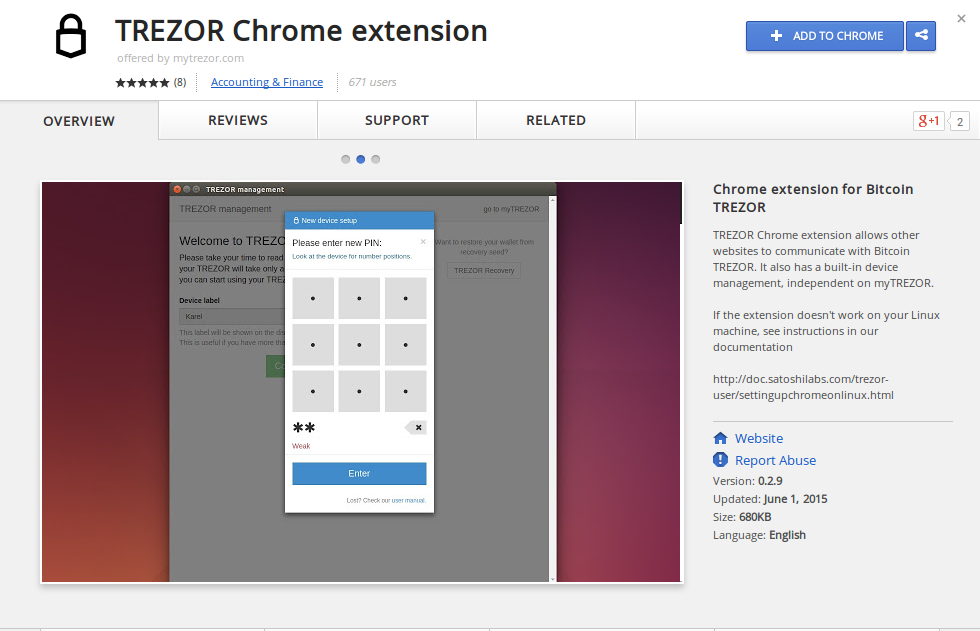Select the third screenshot carousel dot

pos(376,159)
